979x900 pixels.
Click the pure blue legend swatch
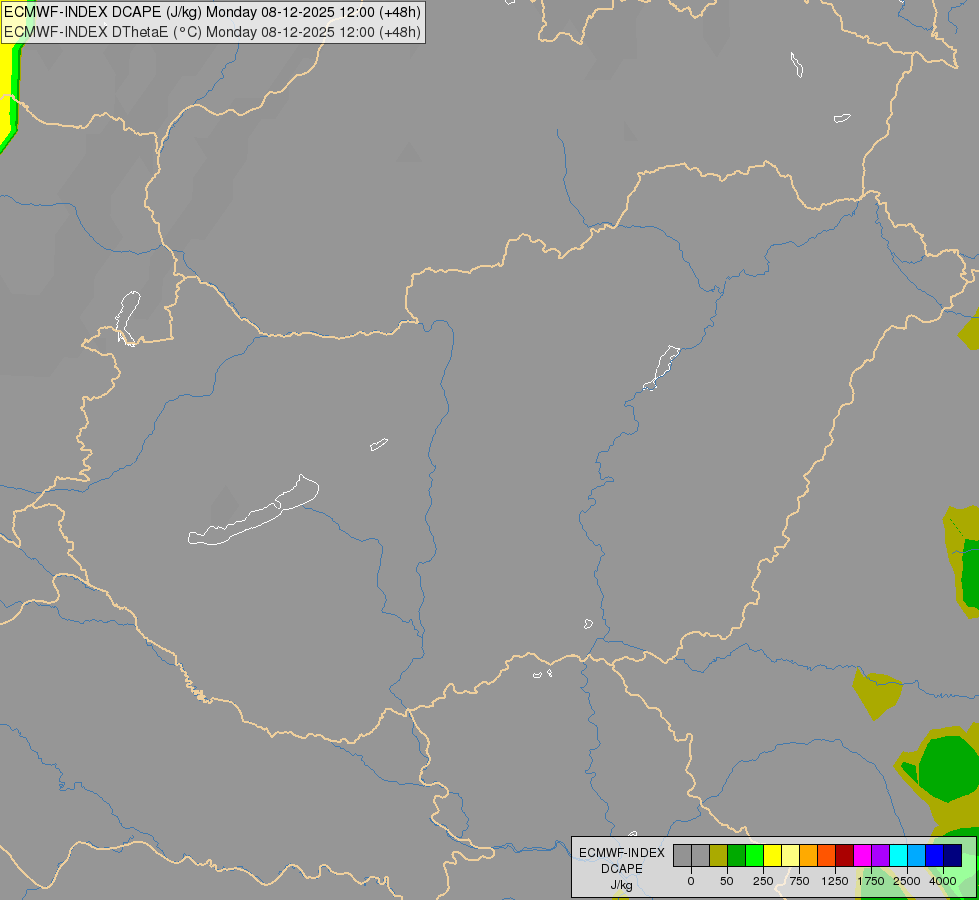[x=935, y=856]
